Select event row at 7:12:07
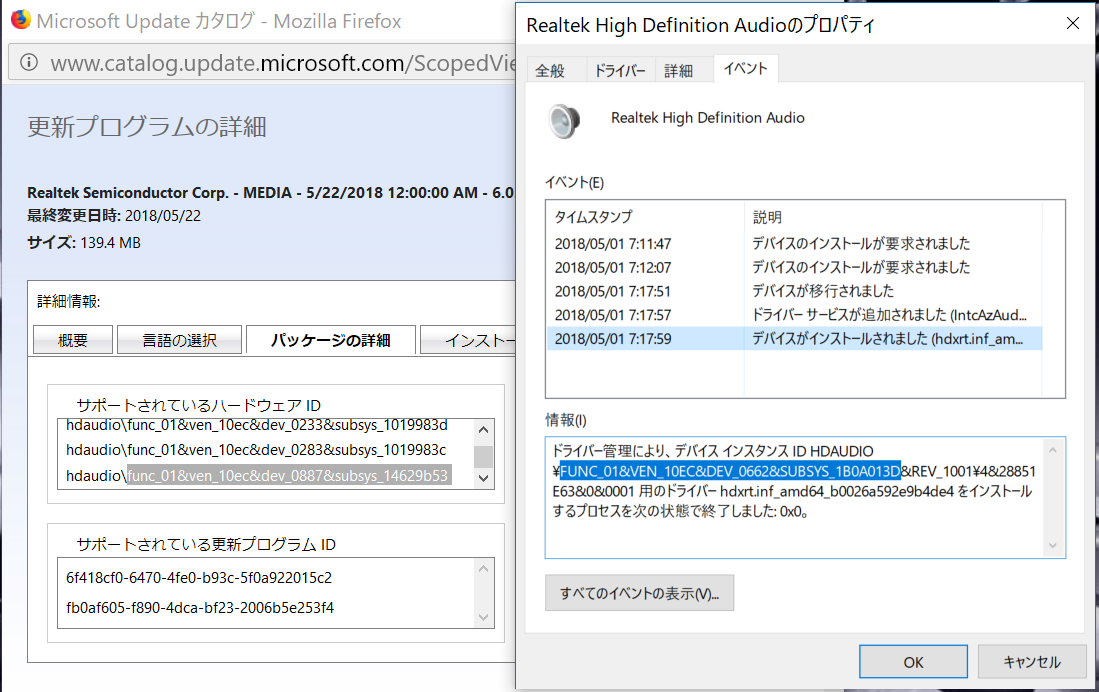This screenshot has width=1099, height=692. coord(794,268)
